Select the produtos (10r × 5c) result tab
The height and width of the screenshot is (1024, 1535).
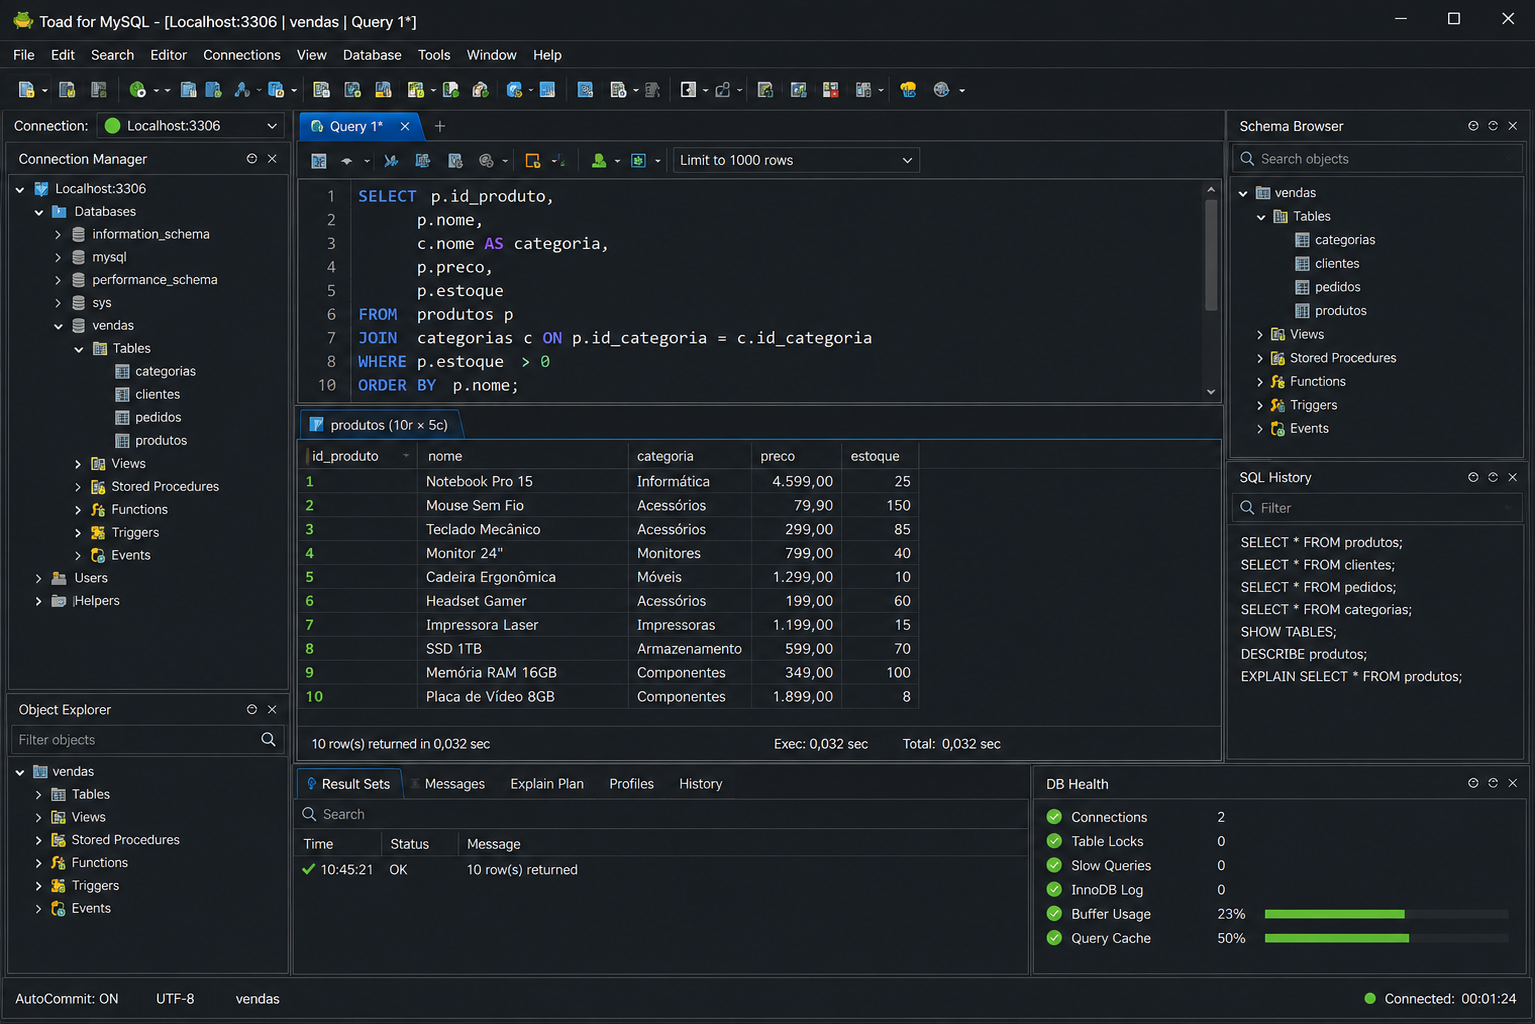point(381,425)
